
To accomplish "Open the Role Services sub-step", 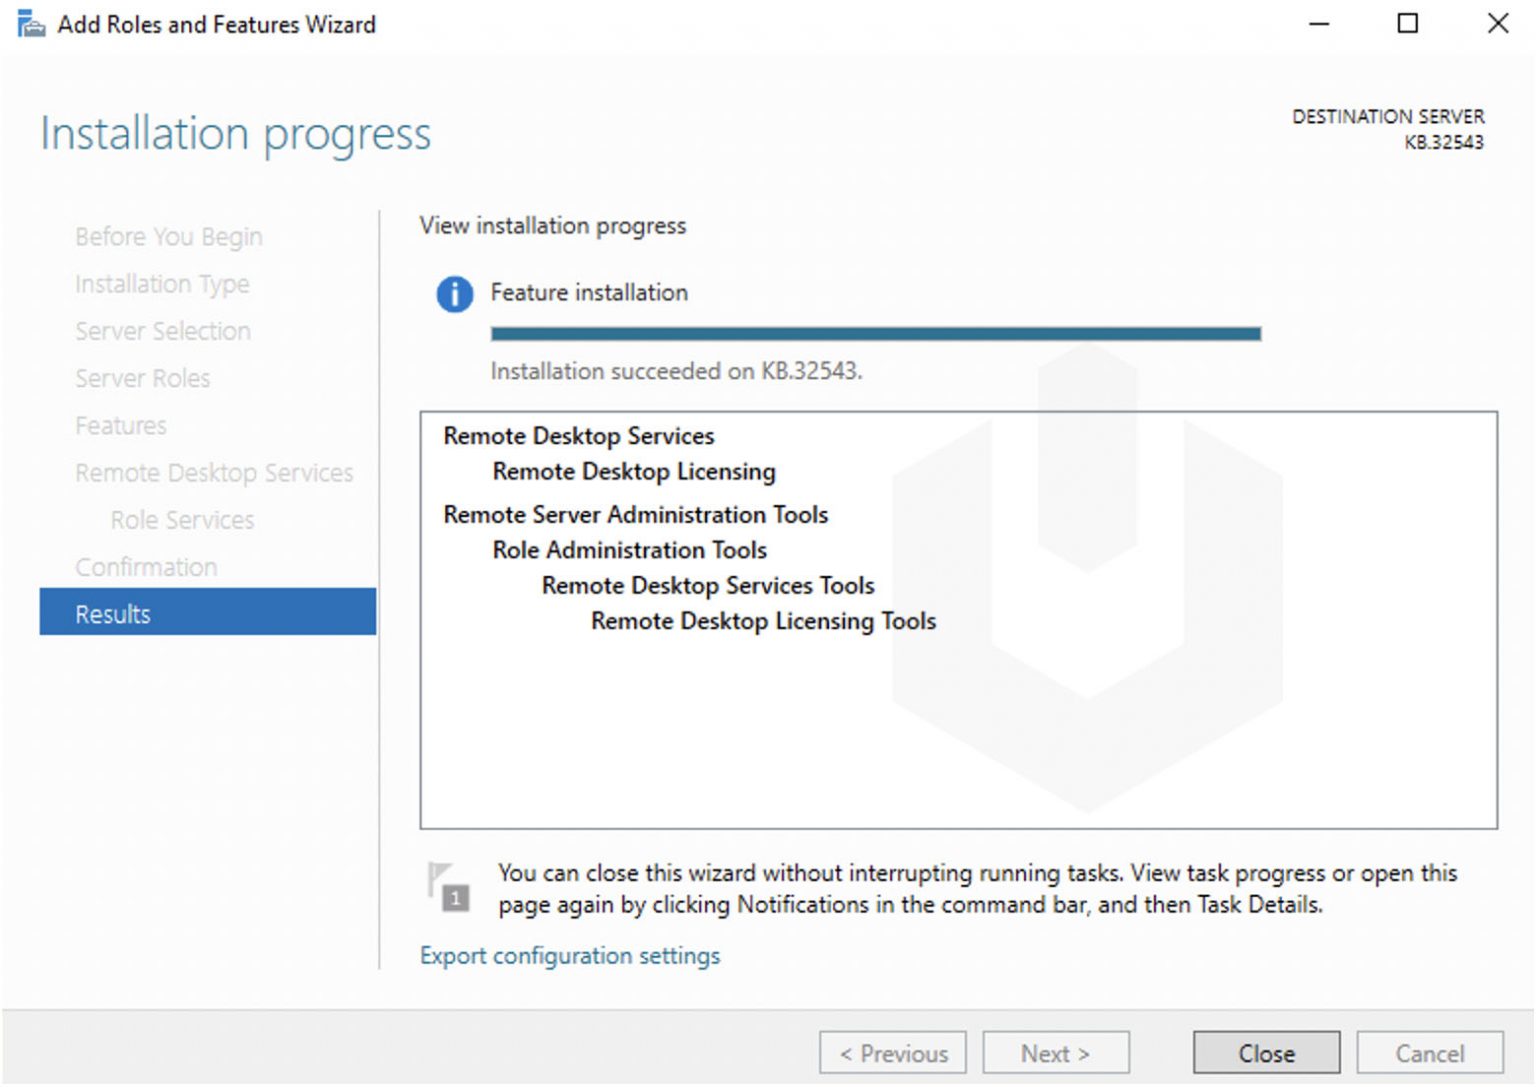I will 180,519.
